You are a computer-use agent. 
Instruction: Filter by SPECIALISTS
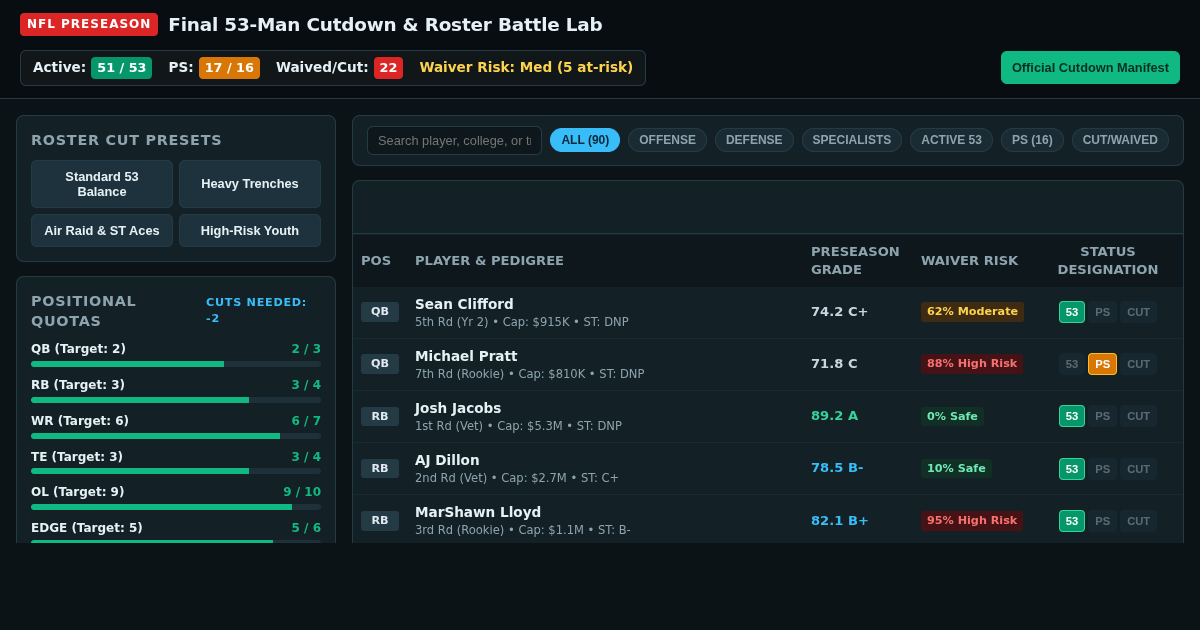(852, 140)
